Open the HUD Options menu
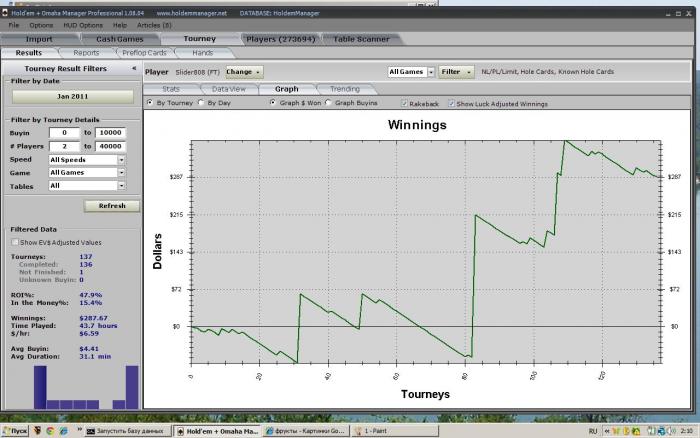 [83, 25]
